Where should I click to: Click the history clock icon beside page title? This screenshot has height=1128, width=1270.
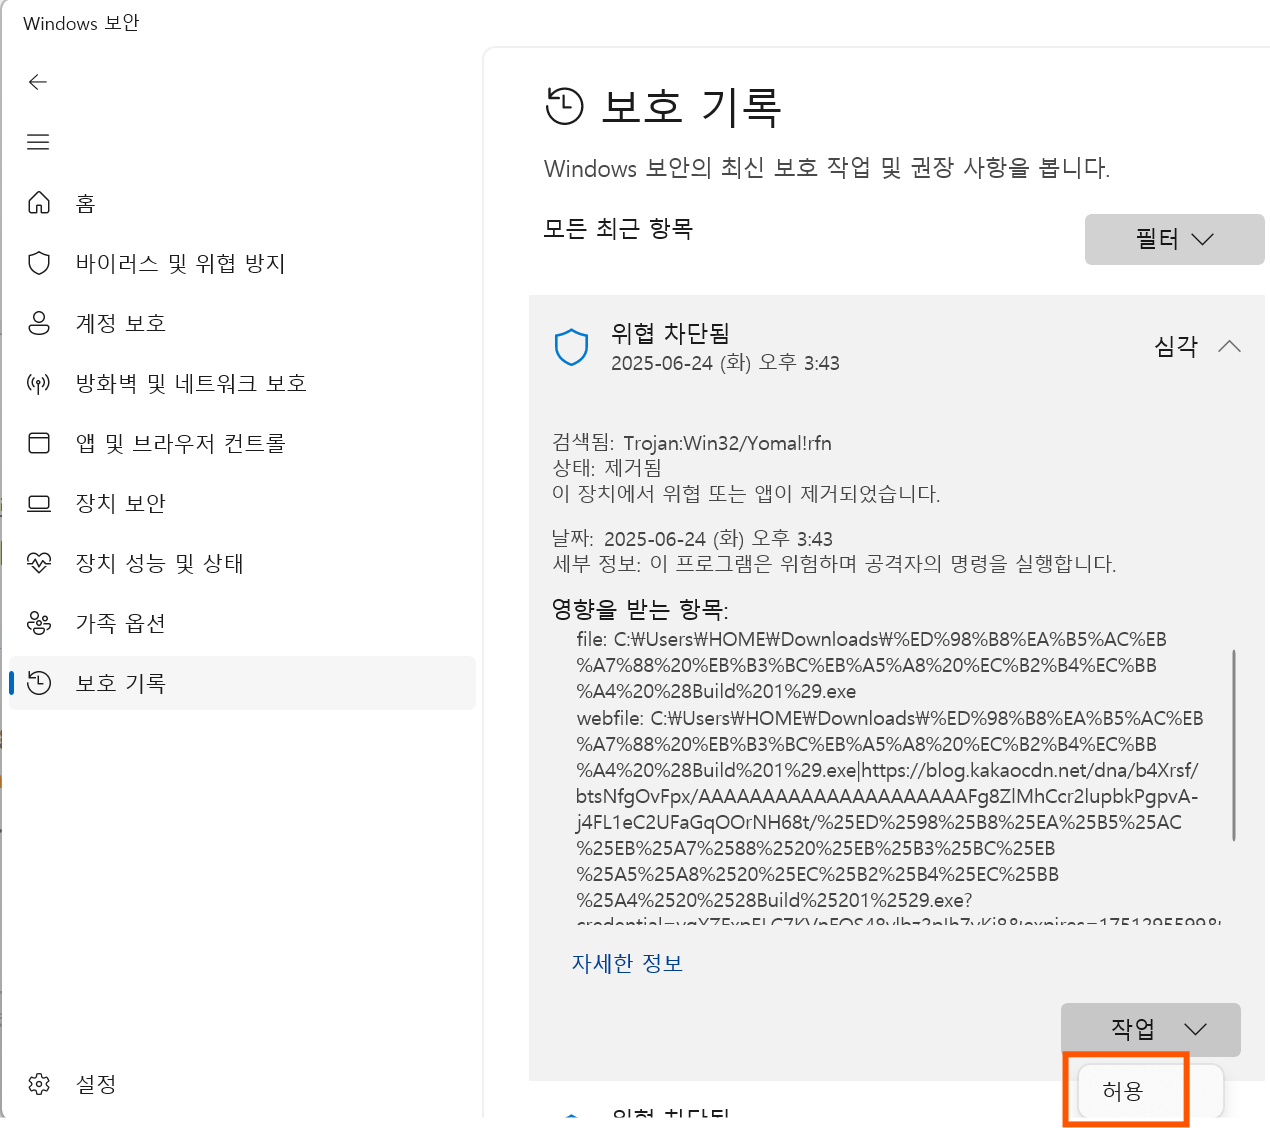pos(564,106)
